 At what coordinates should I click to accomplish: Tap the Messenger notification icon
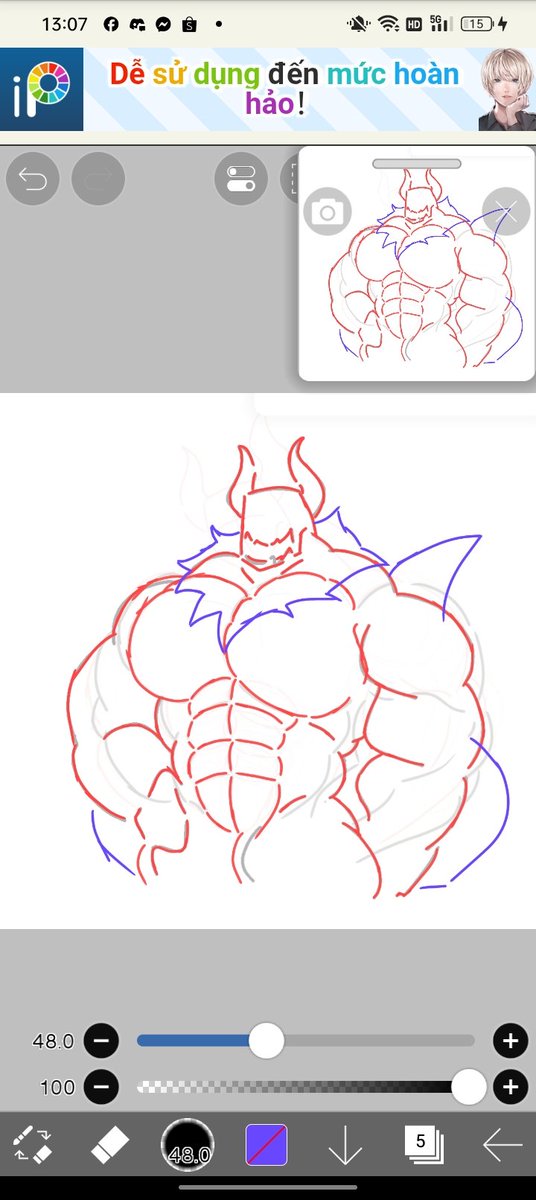tap(163, 23)
